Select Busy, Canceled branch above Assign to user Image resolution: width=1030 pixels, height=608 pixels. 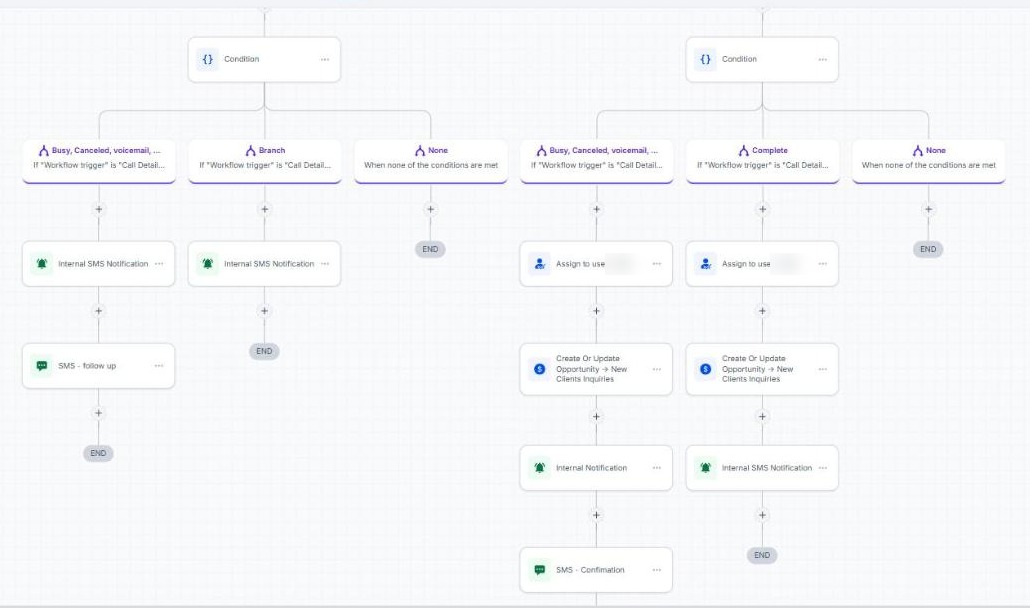596,160
